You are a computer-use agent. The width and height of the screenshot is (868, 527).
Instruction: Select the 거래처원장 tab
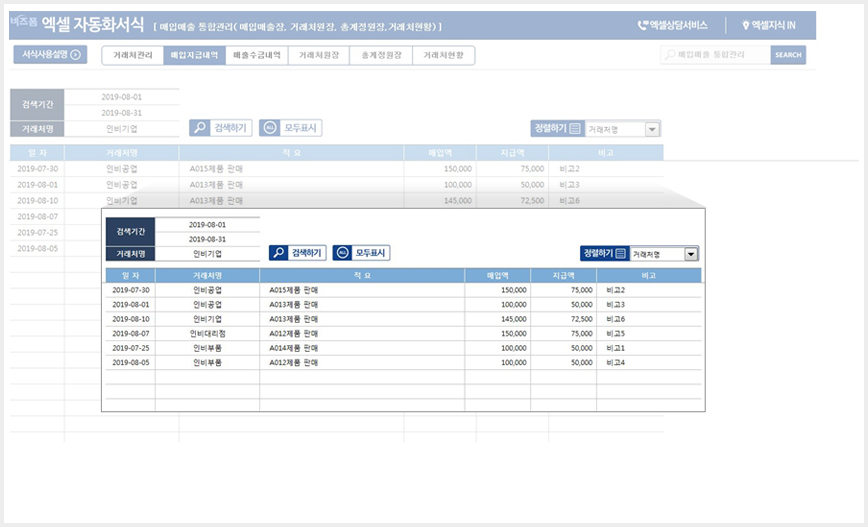[x=319, y=55]
